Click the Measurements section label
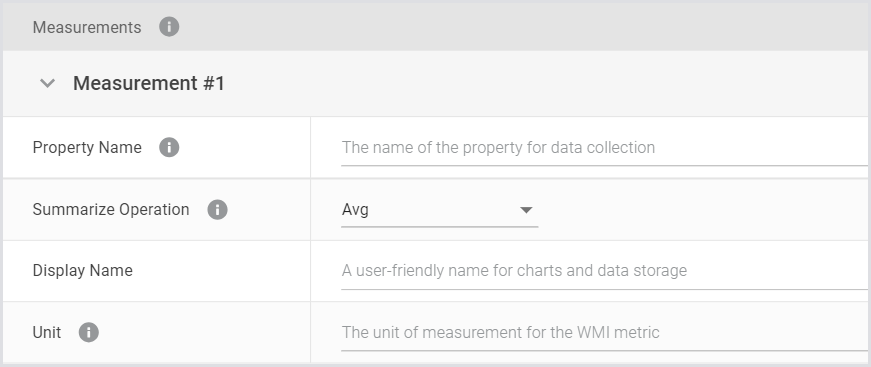871x367 pixels. [x=87, y=27]
